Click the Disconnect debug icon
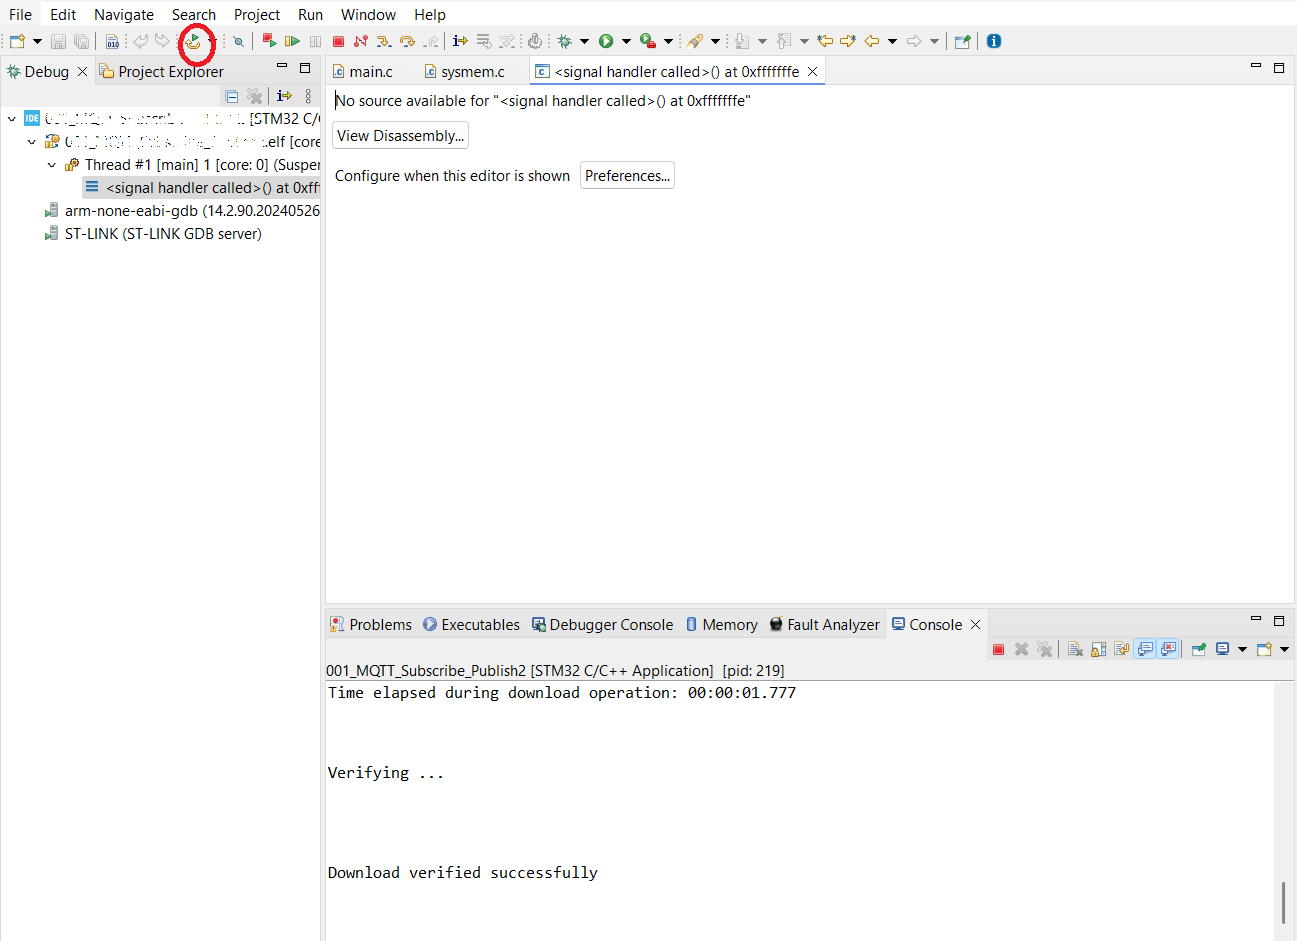Viewport: 1297px width, 941px height. (359, 41)
